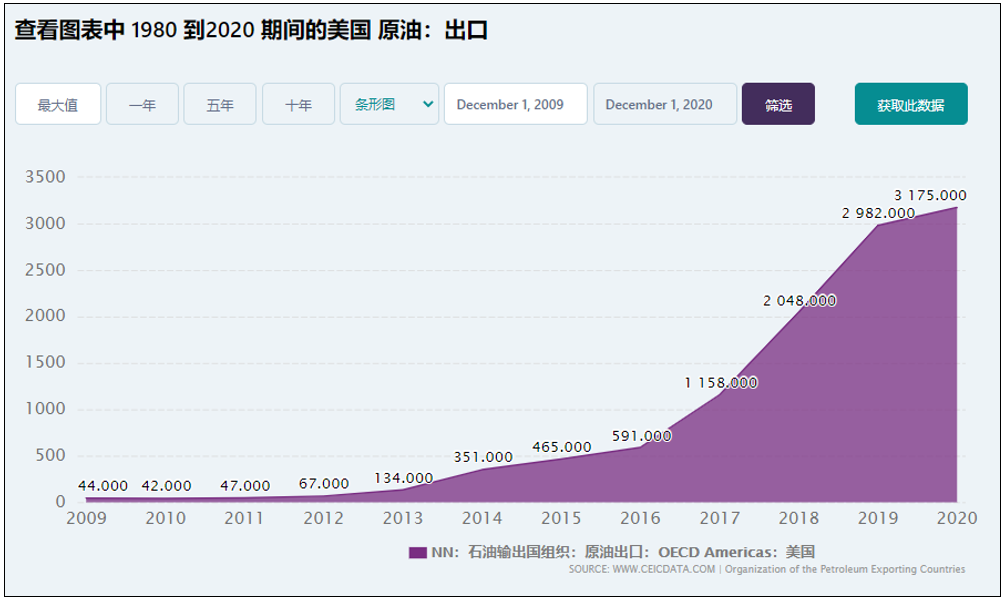Open the WWW.CEICDATA.COM source link
Image resolution: width=1005 pixels, height=601 pixels.
[x=664, y=569]
